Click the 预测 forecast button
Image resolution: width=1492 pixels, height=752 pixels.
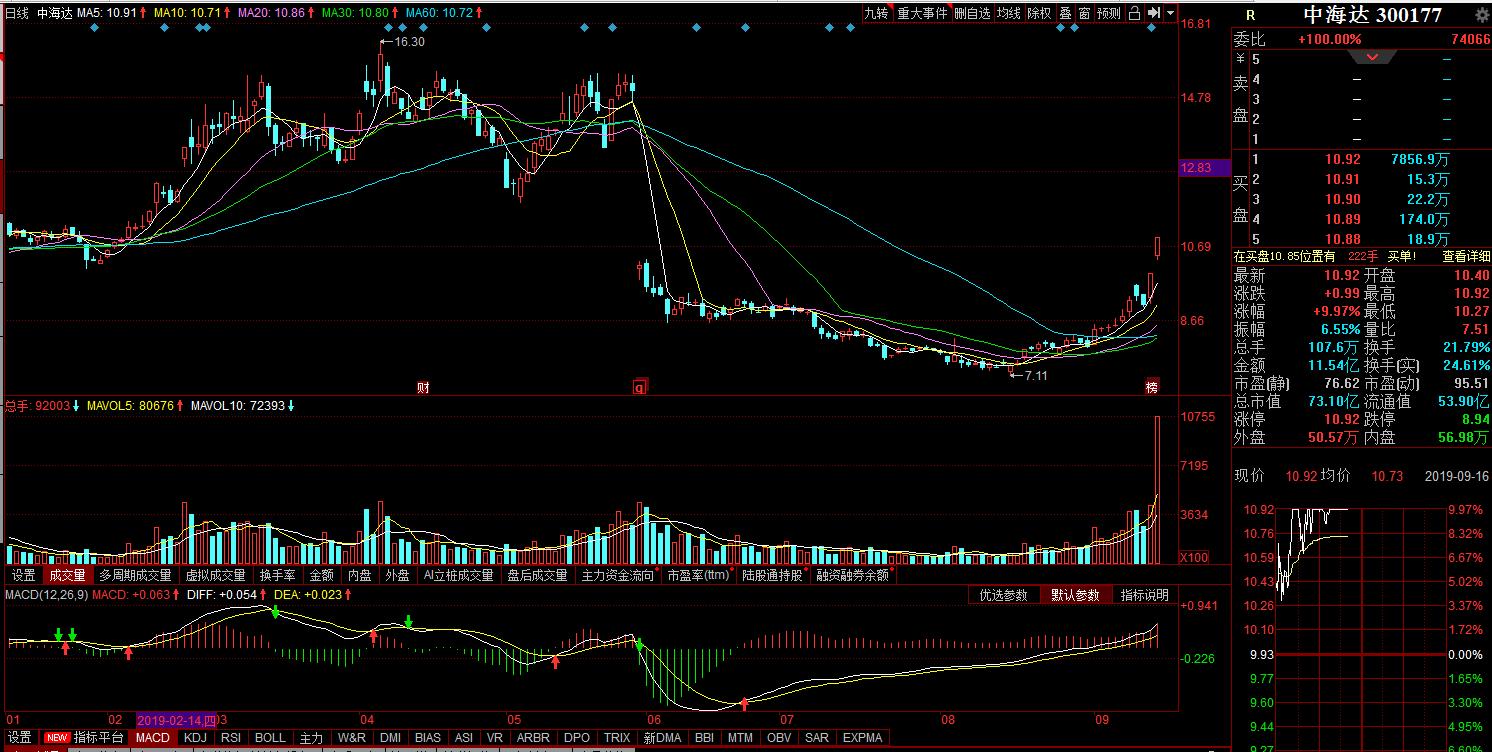point(1109,13)
